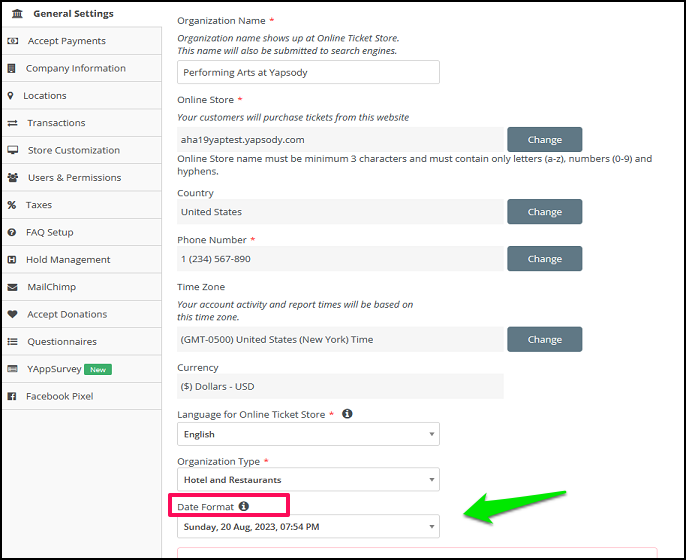This screenshot has height=560, width=686.
Task: Click the Hold Management icon
Action: pyautogui.click(x=12, y=260)
